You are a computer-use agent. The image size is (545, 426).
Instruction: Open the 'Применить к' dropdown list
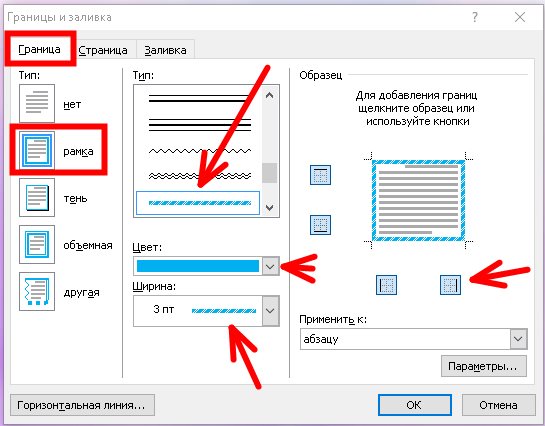(x=518, y=339)
